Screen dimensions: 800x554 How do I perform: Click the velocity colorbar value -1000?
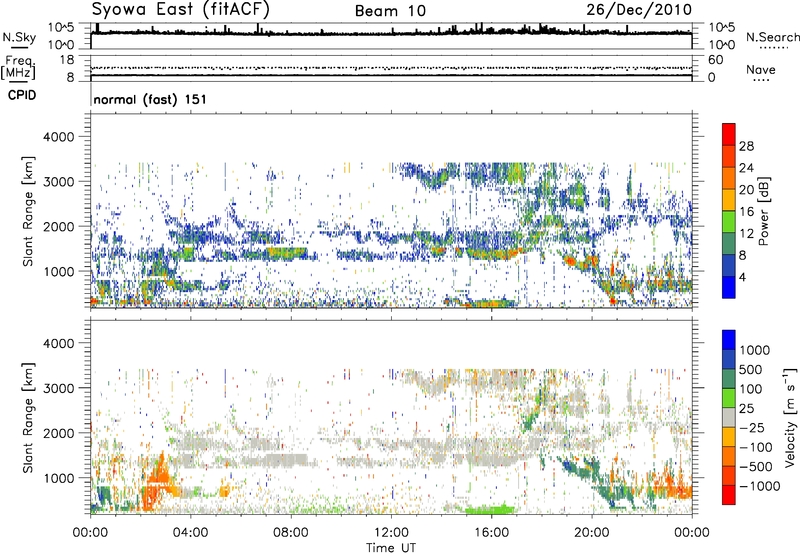pyautogui.click(x=760, y=486)
